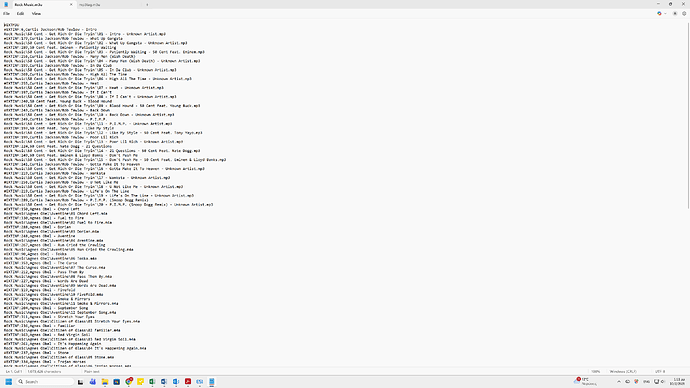Click the Notepad icon on the taskbar

212,381
